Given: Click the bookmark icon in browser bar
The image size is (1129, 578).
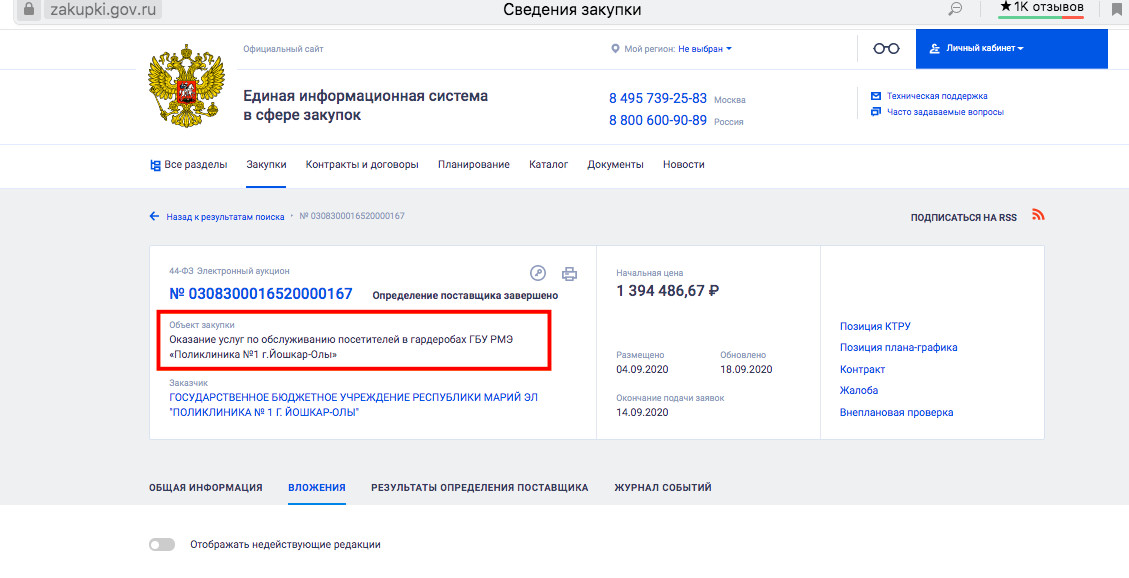Looking at the screenshot, I should 1115,9.
